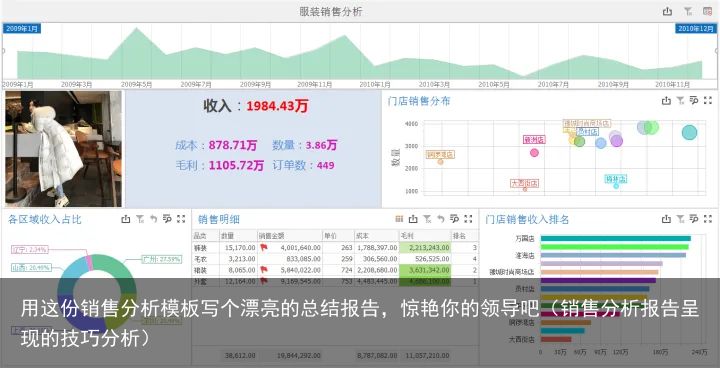Click the 2009年1月 range start handle
This screenshot has height=368, width=720.
[22, 28]
